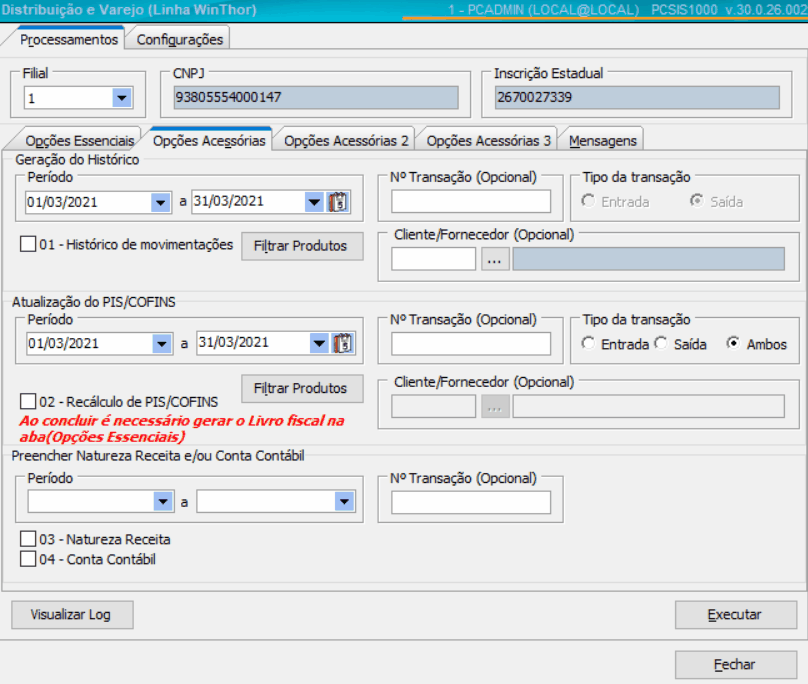
Task: Open end date dropdown in Atualização do PIS/COFINS
Action: pos(319,343)
